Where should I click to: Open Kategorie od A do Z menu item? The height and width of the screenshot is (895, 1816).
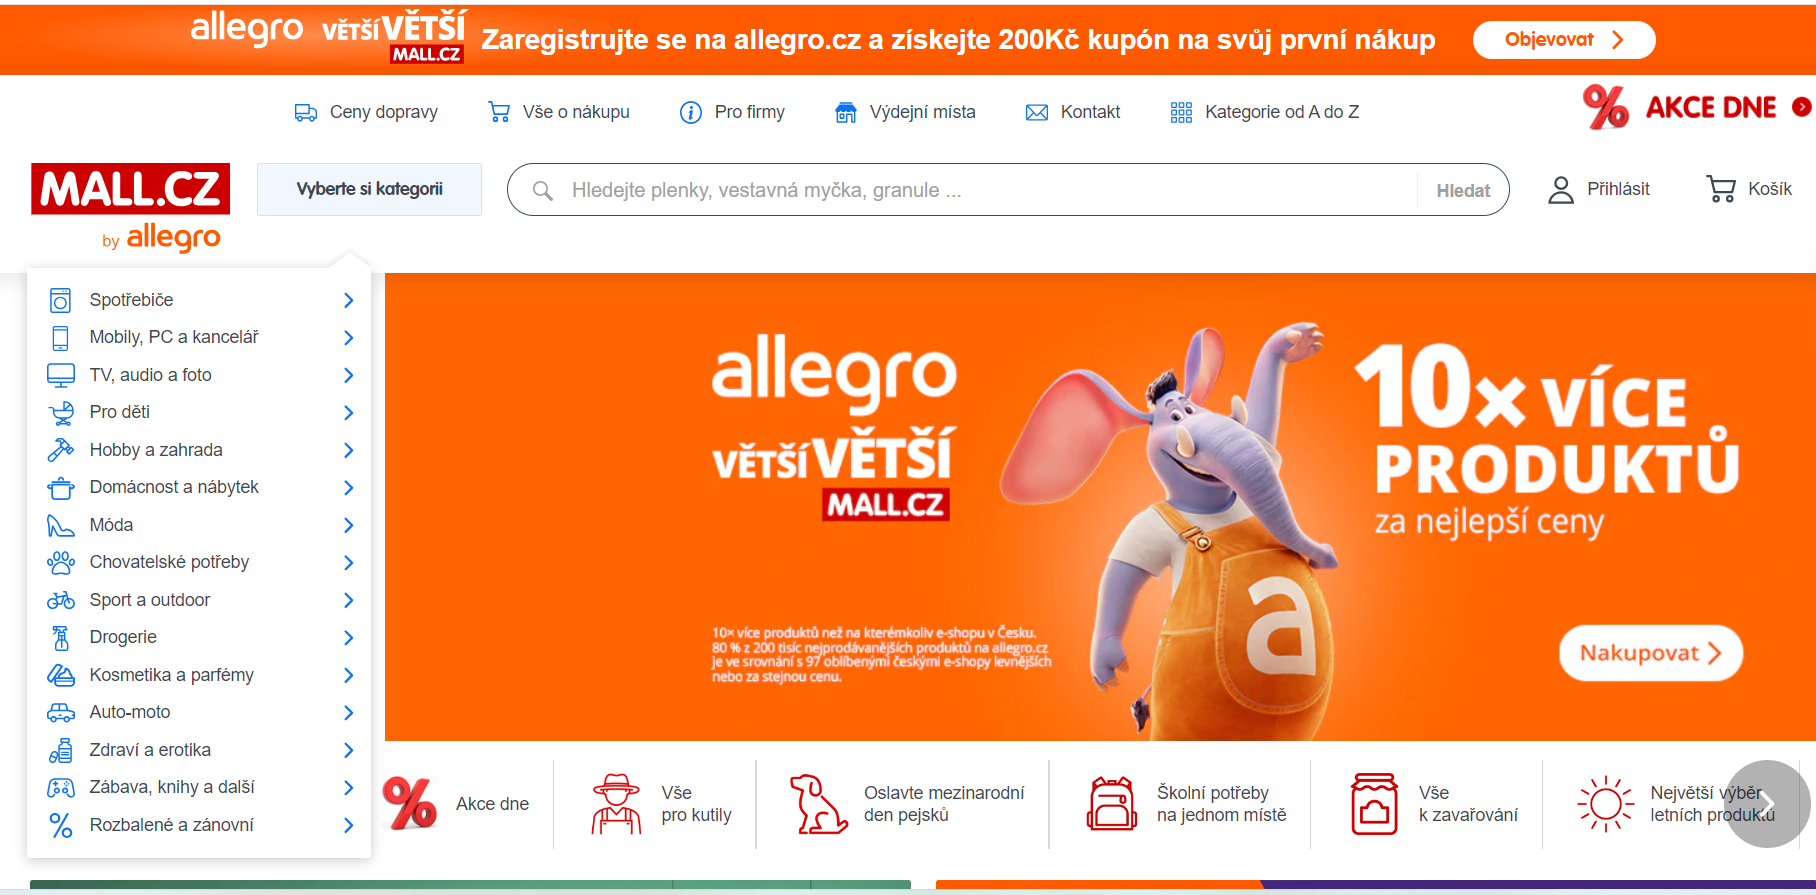1265,112
